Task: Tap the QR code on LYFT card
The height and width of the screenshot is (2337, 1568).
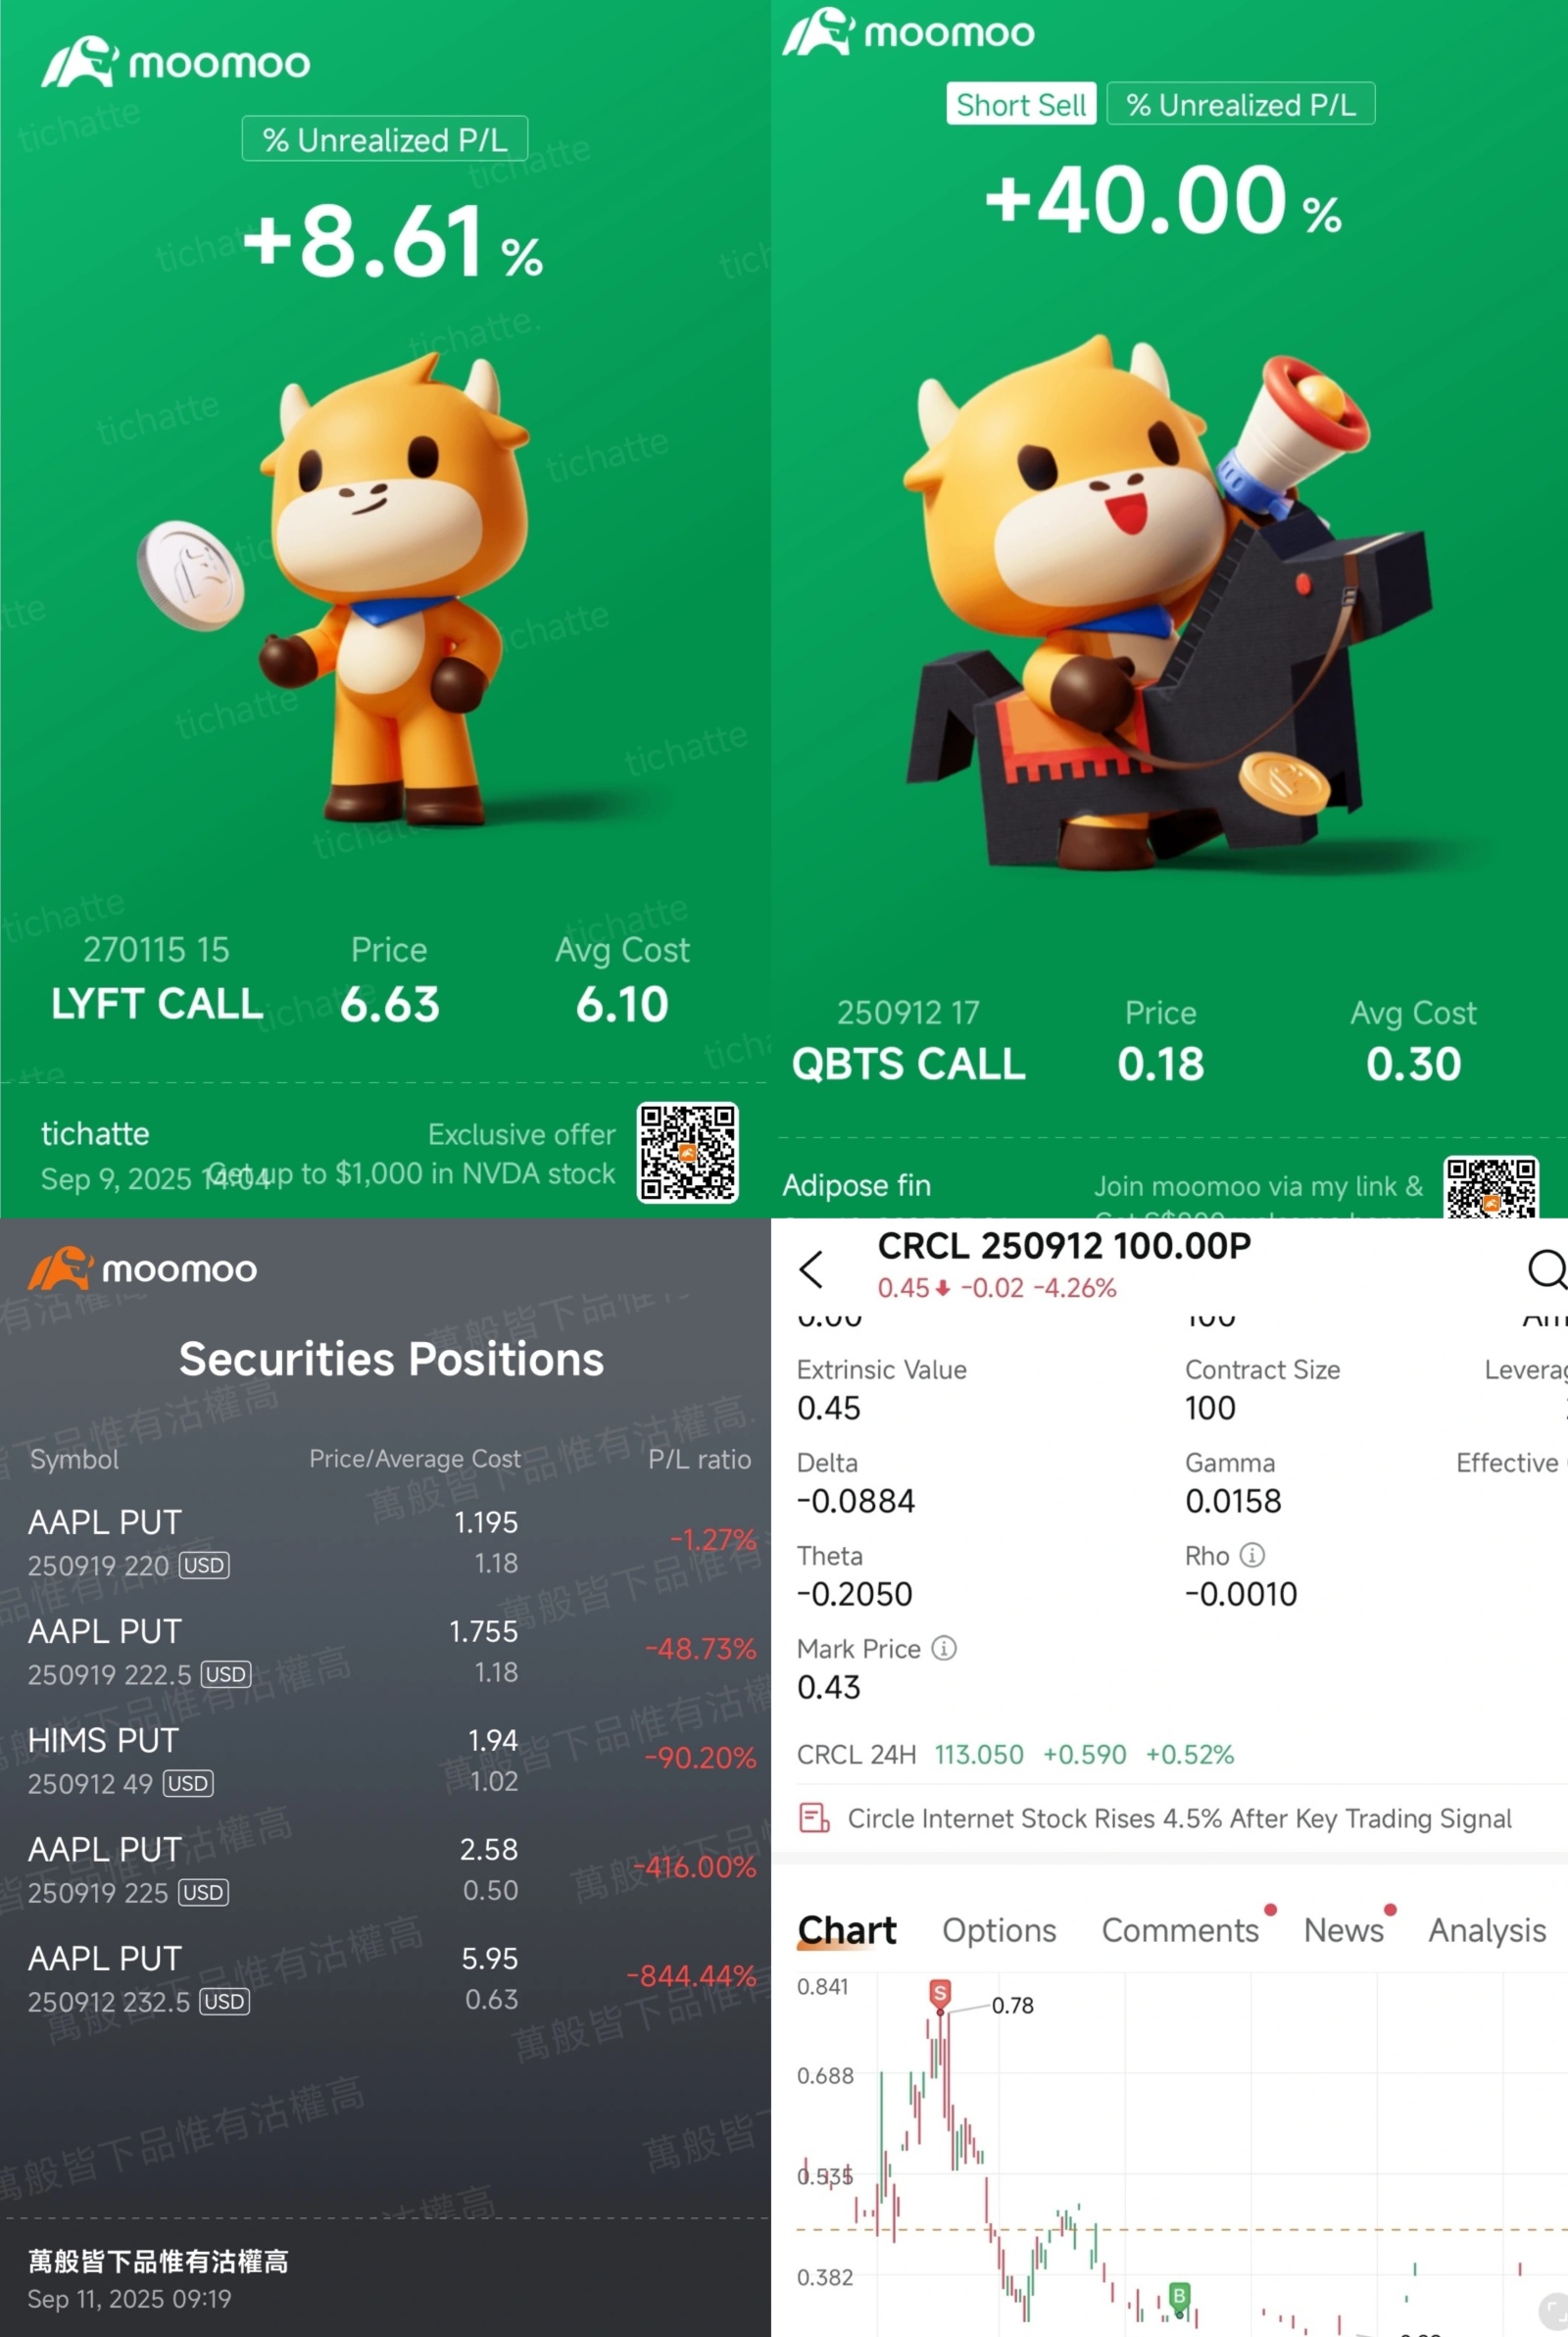Action: (x=688, y=1152)
